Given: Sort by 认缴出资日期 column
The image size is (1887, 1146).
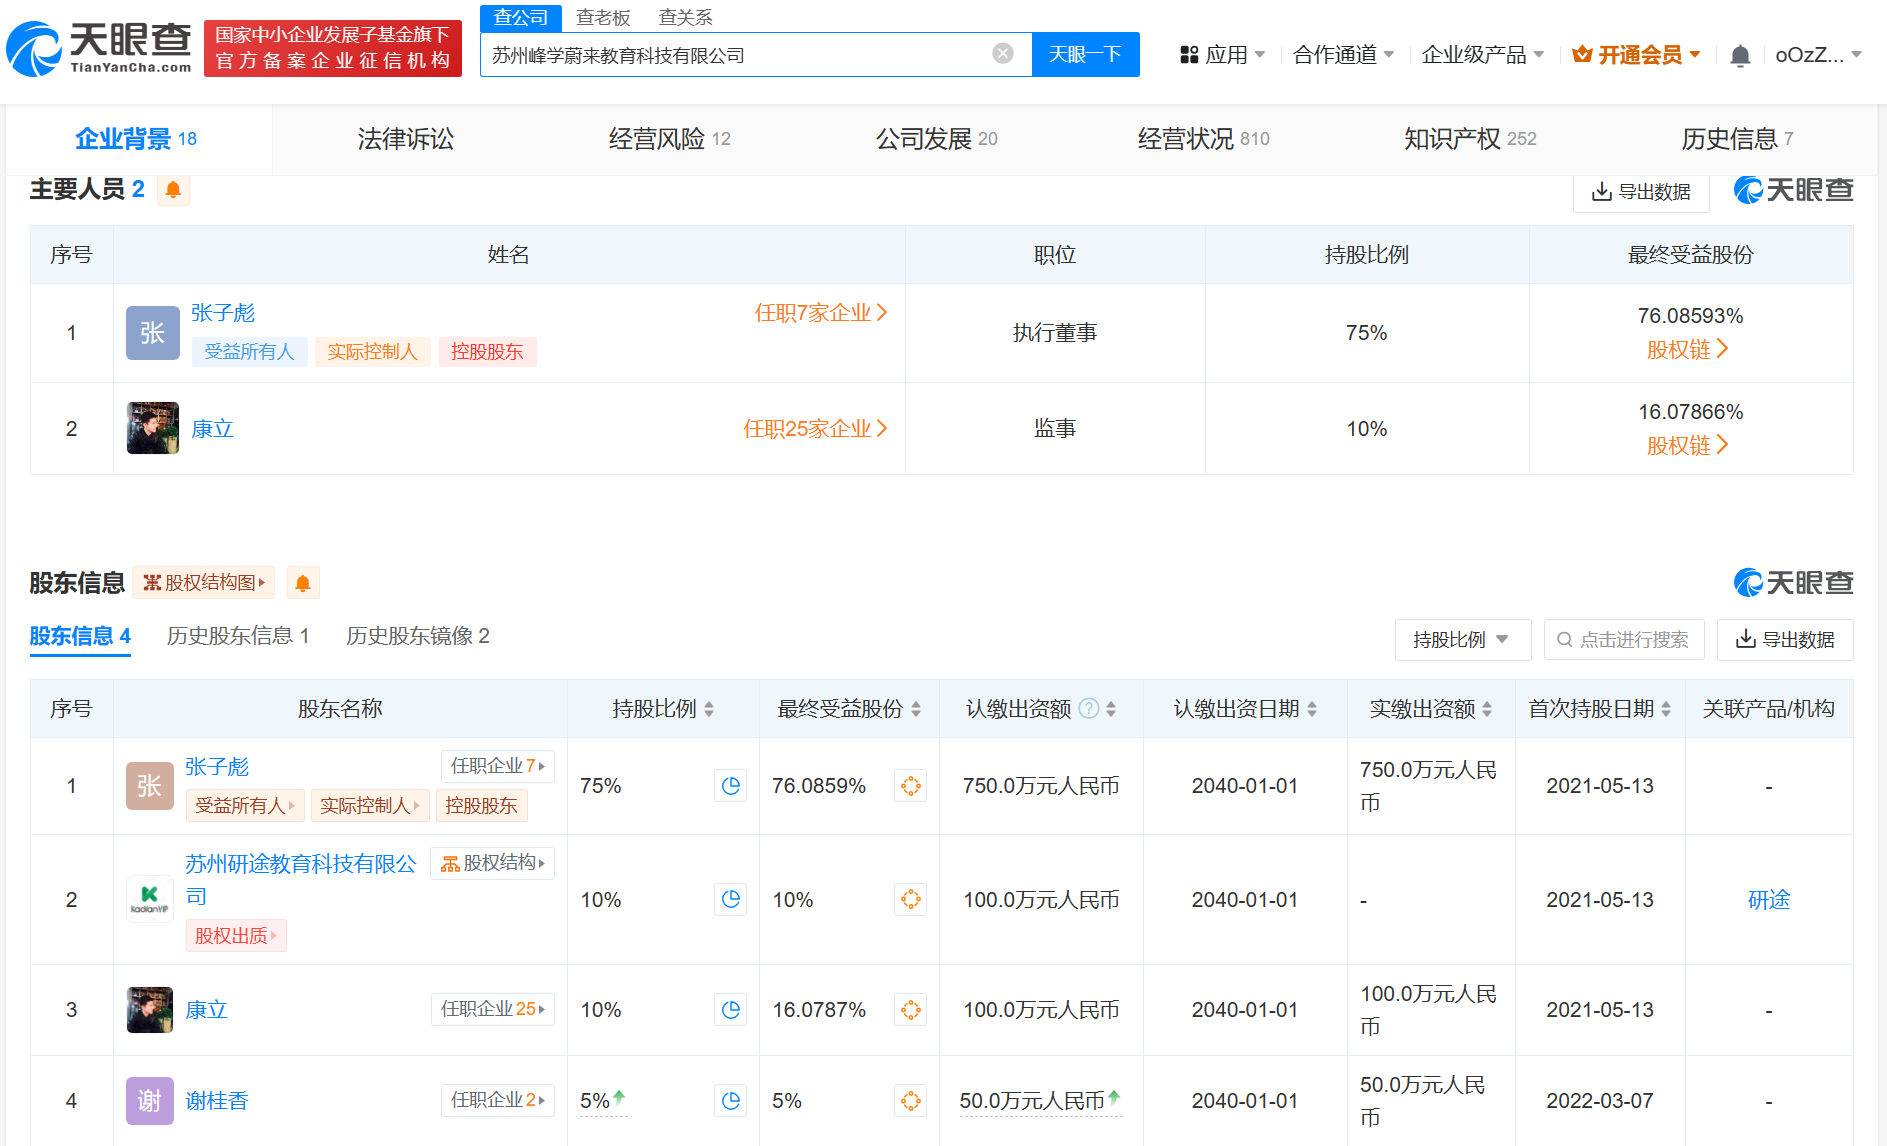Looking at the screenshot, I should click(1312, 709).
